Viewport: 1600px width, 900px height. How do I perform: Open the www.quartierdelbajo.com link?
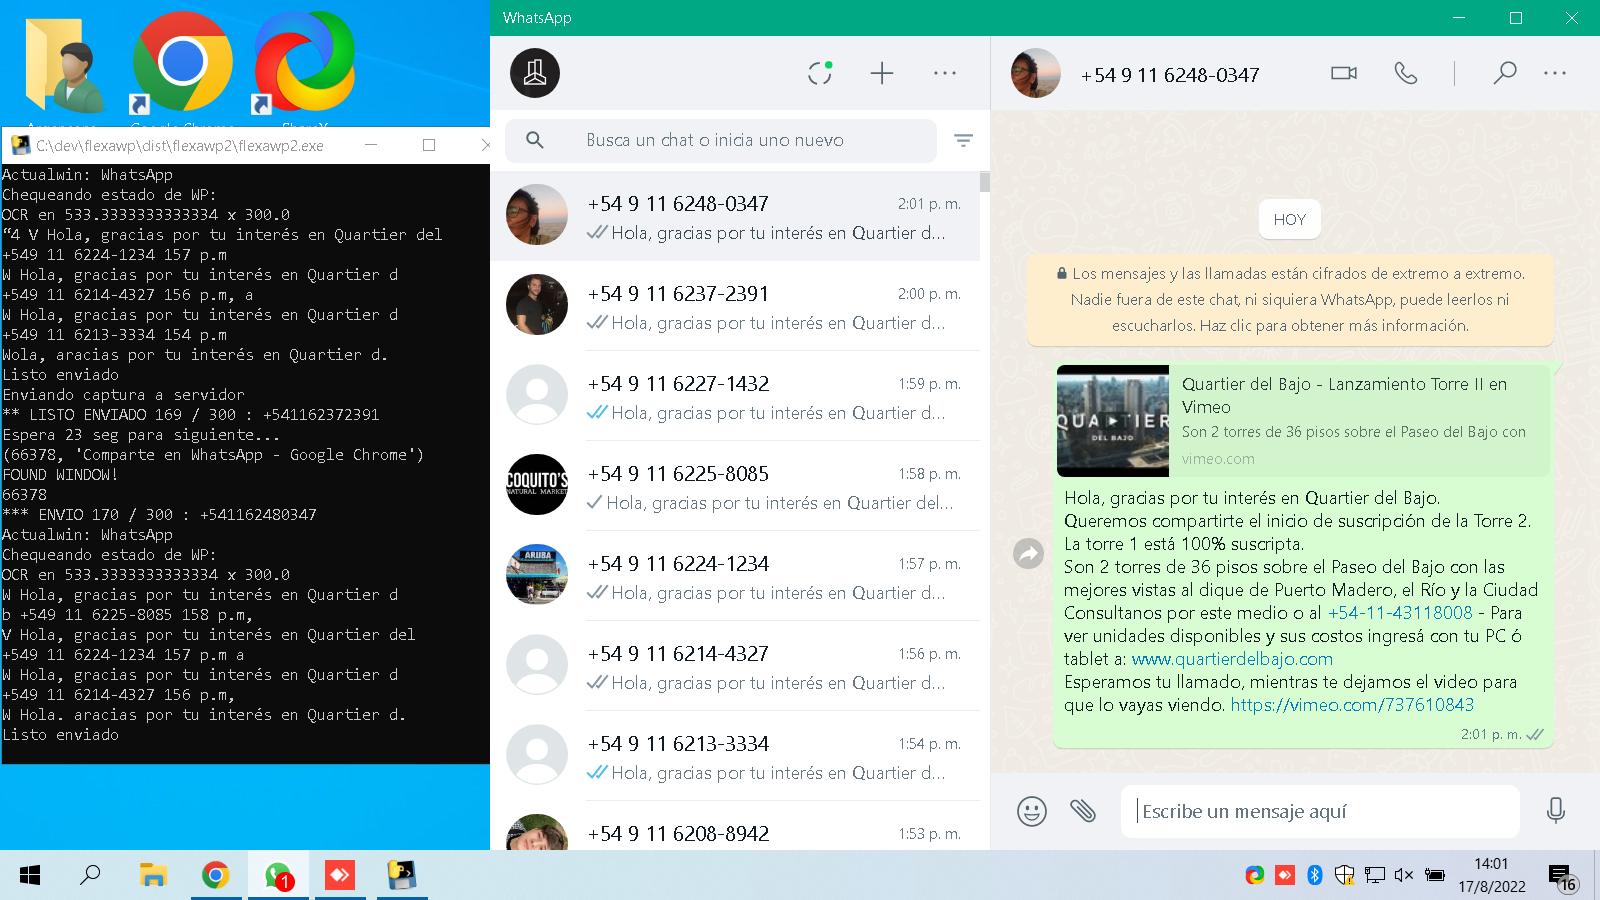click(x=1232, y=659)
